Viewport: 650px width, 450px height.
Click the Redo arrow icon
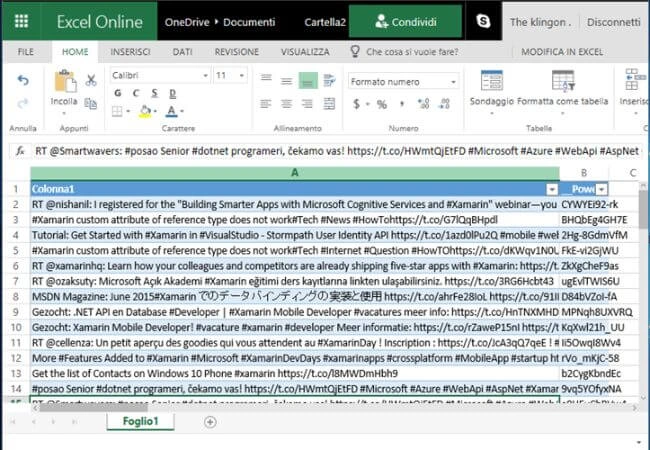click(x=23, y=103)
